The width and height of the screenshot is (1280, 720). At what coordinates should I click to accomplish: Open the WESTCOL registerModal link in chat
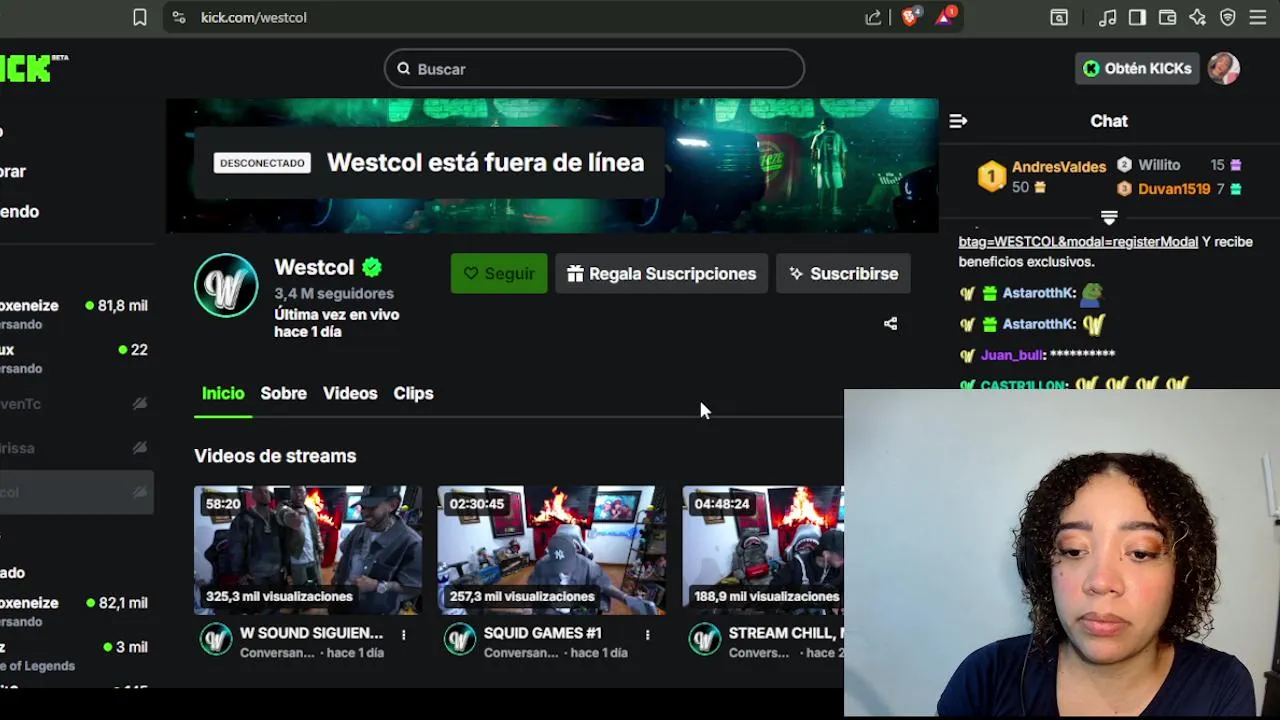coord(1078,241)
